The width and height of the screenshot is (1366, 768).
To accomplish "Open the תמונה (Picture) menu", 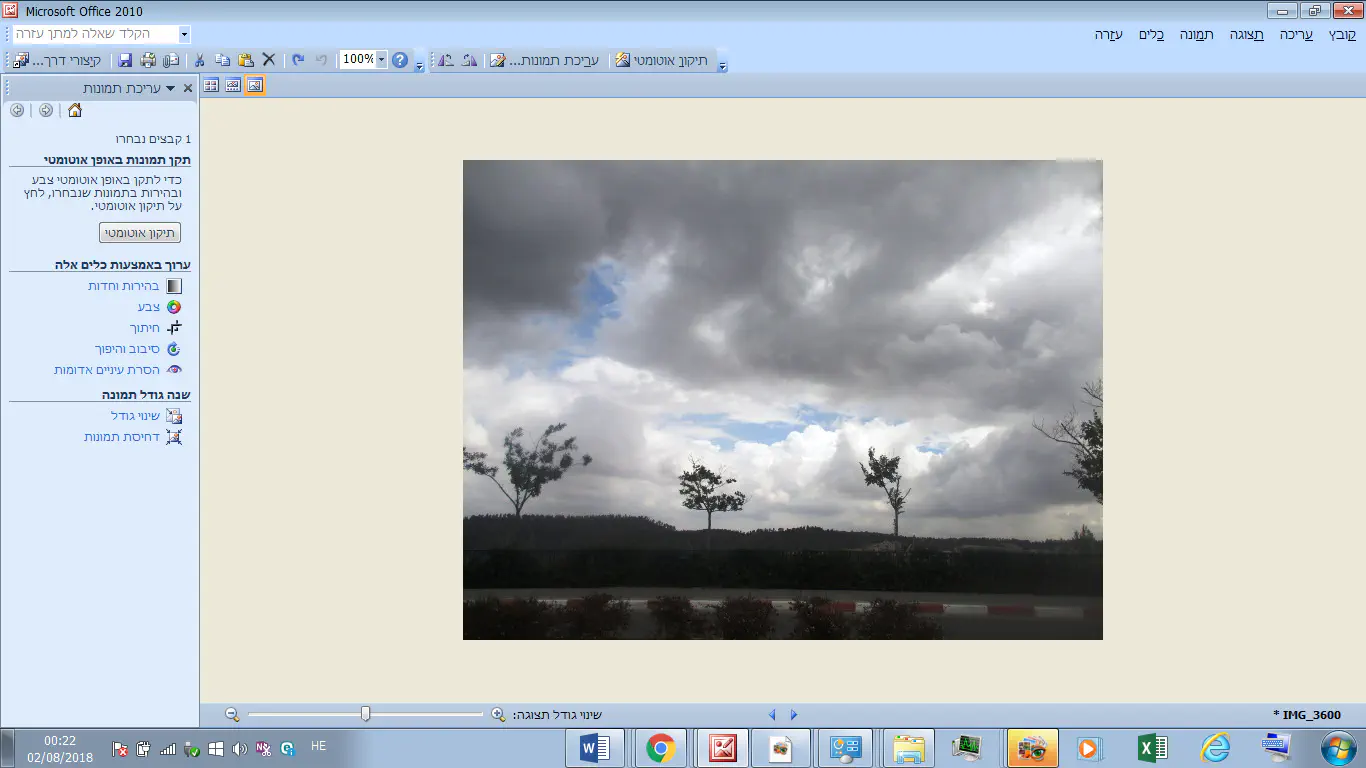I will pos(1196,35).
